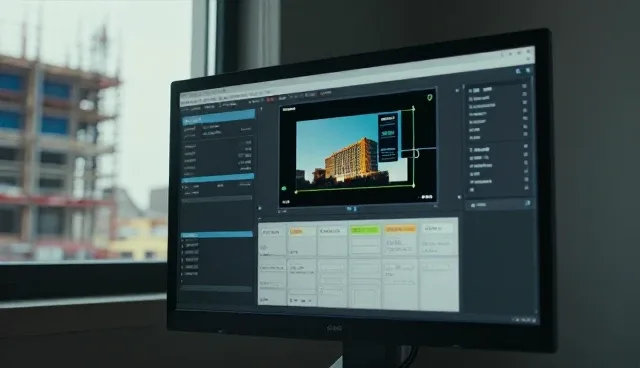The width and height of the screenshot is (640, 368).
Task: Click the green highlighted cell in the bottom grid
Action: (364, 230)
